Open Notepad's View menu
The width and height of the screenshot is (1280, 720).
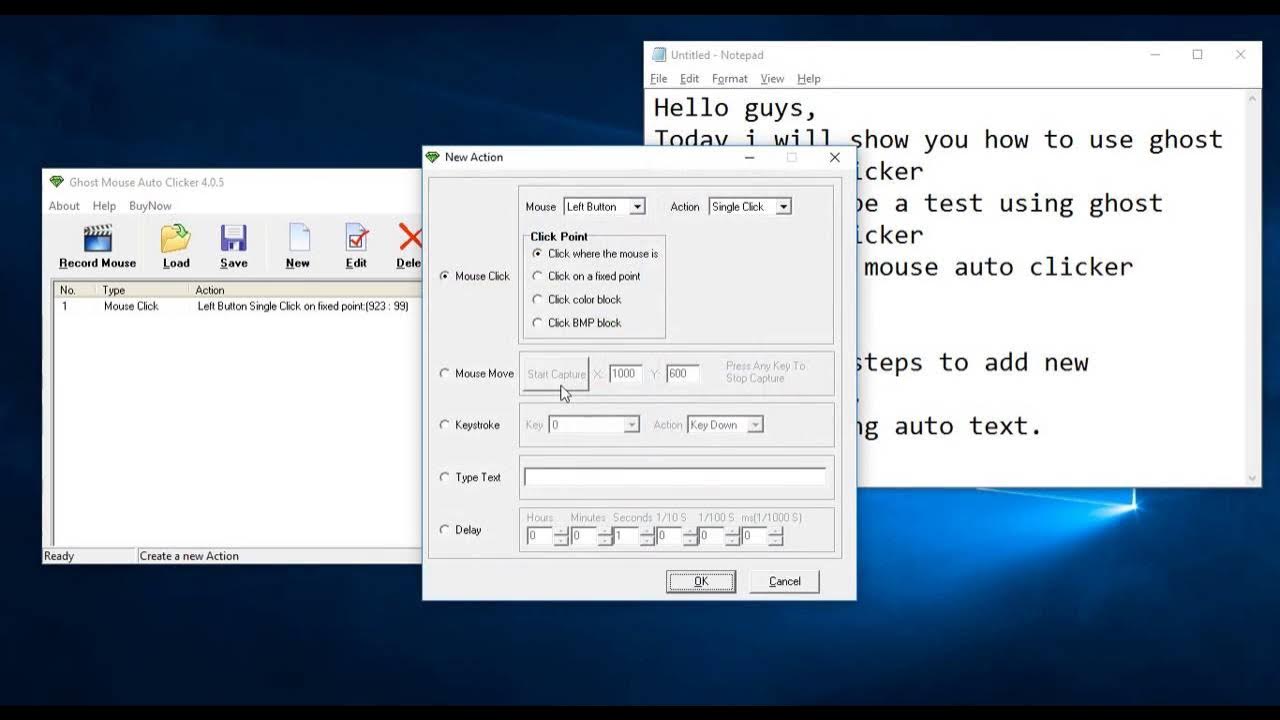click(x=772, y=79)
